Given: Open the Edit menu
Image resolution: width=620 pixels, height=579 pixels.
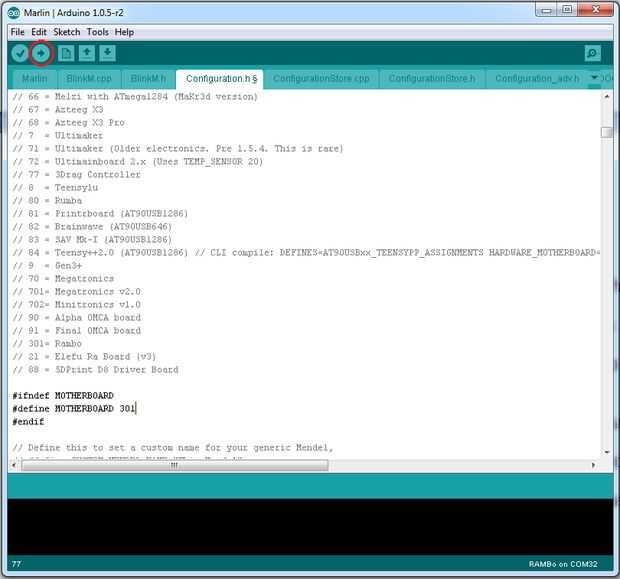Looking at the screenshot, I should point(39,32).
